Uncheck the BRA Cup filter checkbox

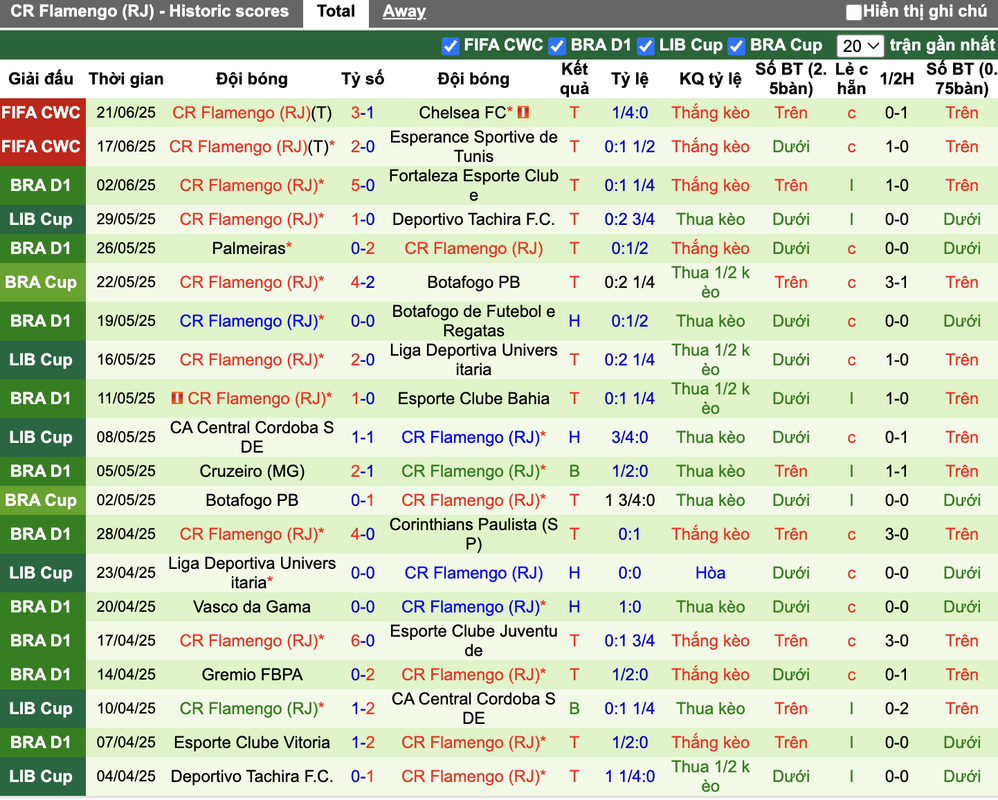tap(736, 46)
